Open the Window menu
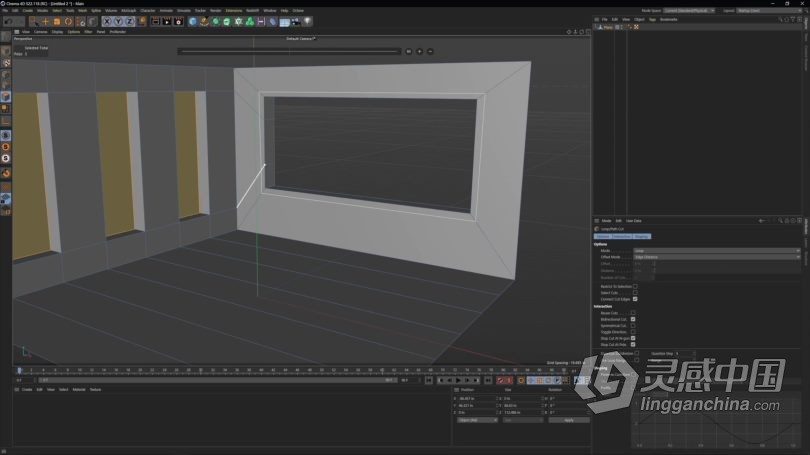 click(x=270, y=10)
